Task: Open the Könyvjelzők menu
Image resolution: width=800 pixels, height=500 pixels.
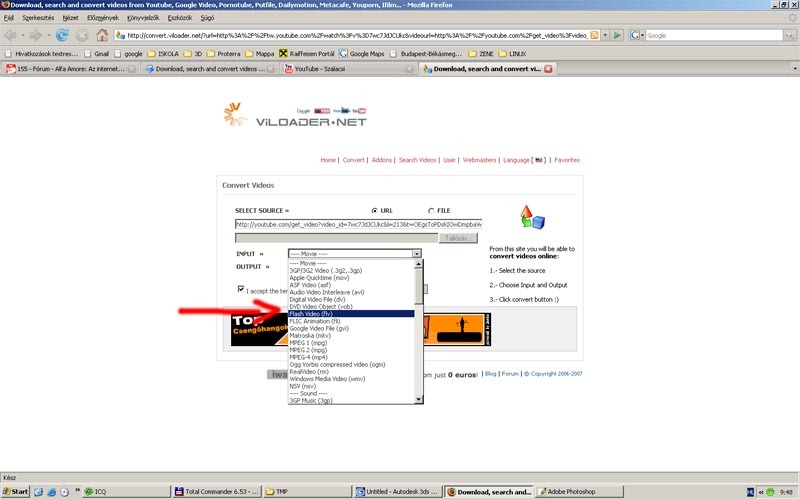Action: [x=143, y=18]
